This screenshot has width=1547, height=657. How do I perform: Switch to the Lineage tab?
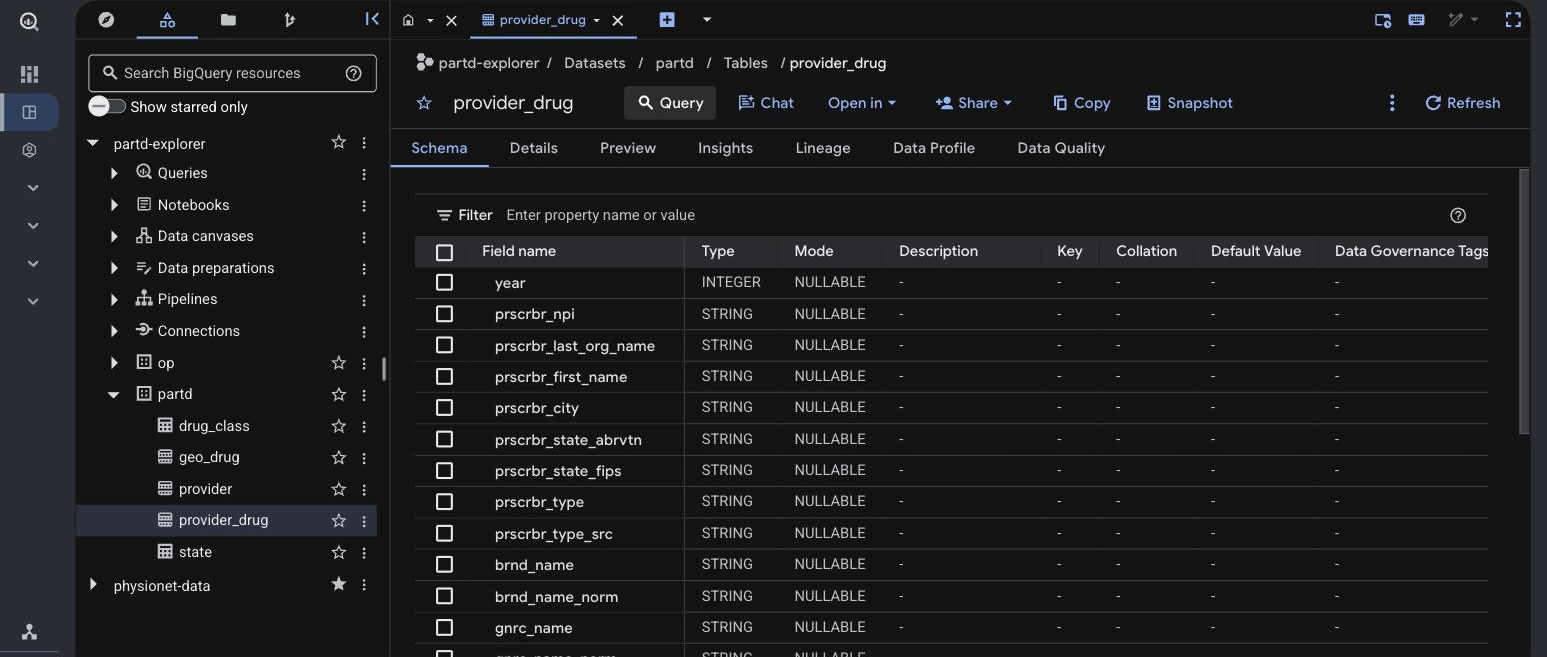(x=823, y=148)
